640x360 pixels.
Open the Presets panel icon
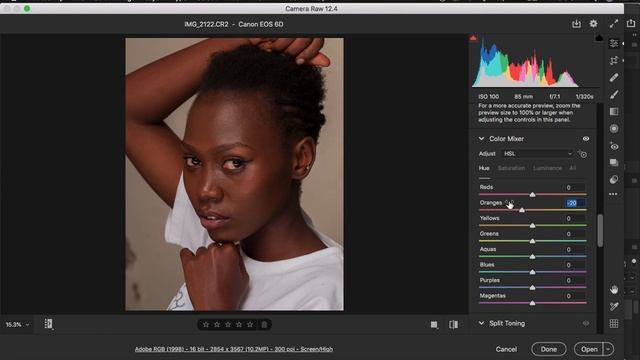[613, 180]
